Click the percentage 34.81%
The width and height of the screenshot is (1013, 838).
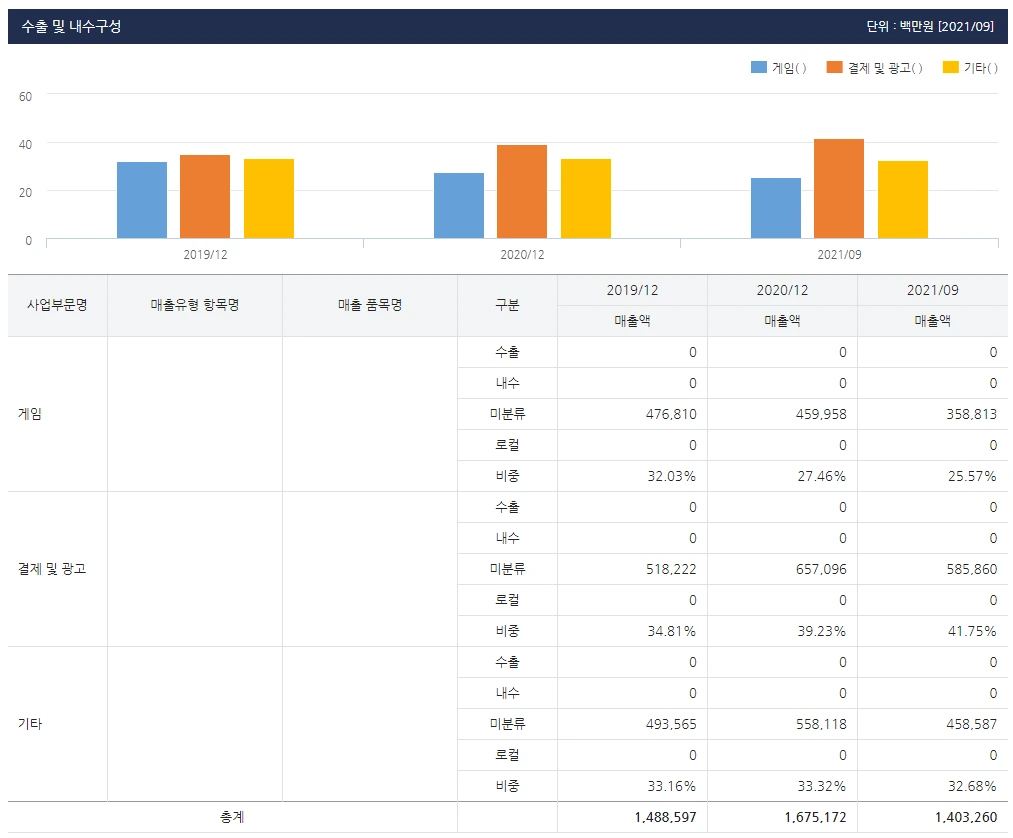tap(672, 631)
